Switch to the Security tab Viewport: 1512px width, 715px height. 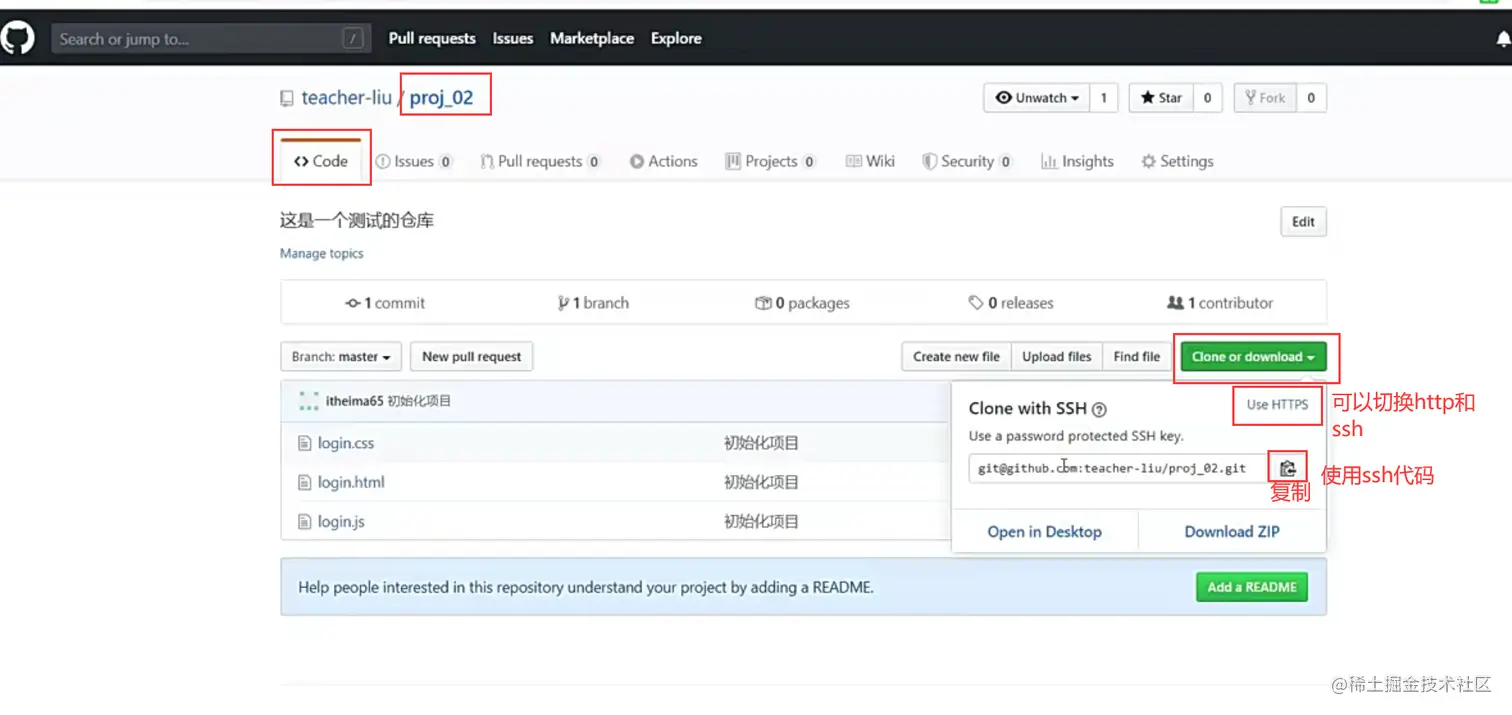(967, 161)
